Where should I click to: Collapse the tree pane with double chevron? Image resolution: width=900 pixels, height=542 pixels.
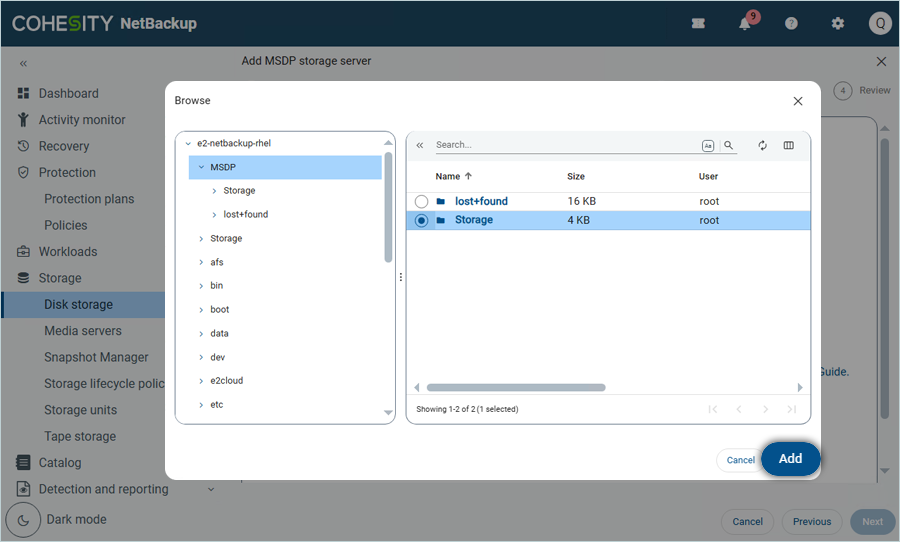tap(420, 145)
